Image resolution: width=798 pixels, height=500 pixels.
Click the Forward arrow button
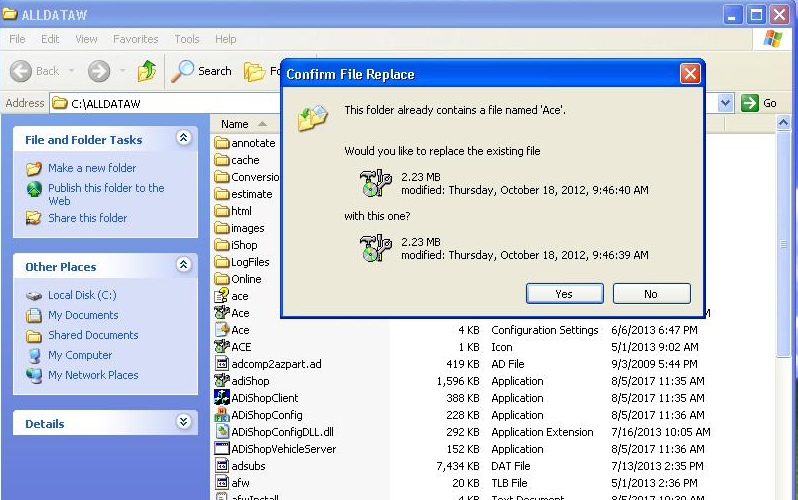pyautogui.click(x=99, y=71)
